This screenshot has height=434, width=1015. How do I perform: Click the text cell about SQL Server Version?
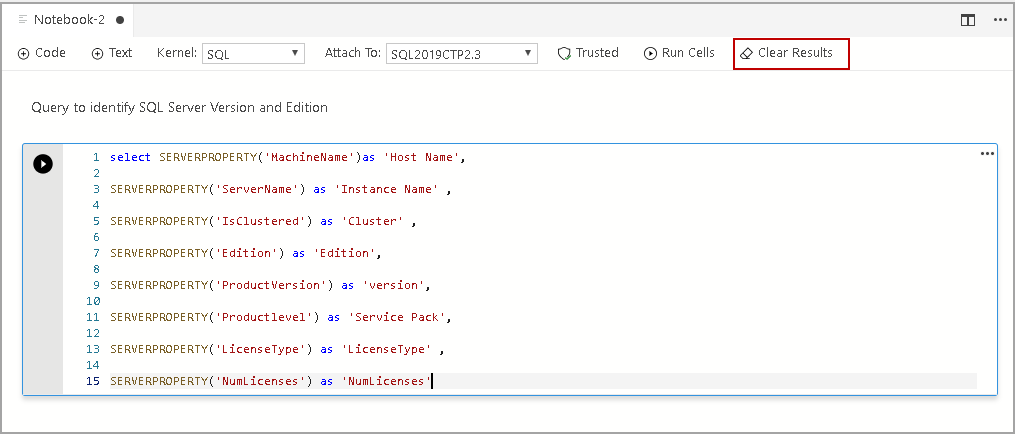(179, 107)
